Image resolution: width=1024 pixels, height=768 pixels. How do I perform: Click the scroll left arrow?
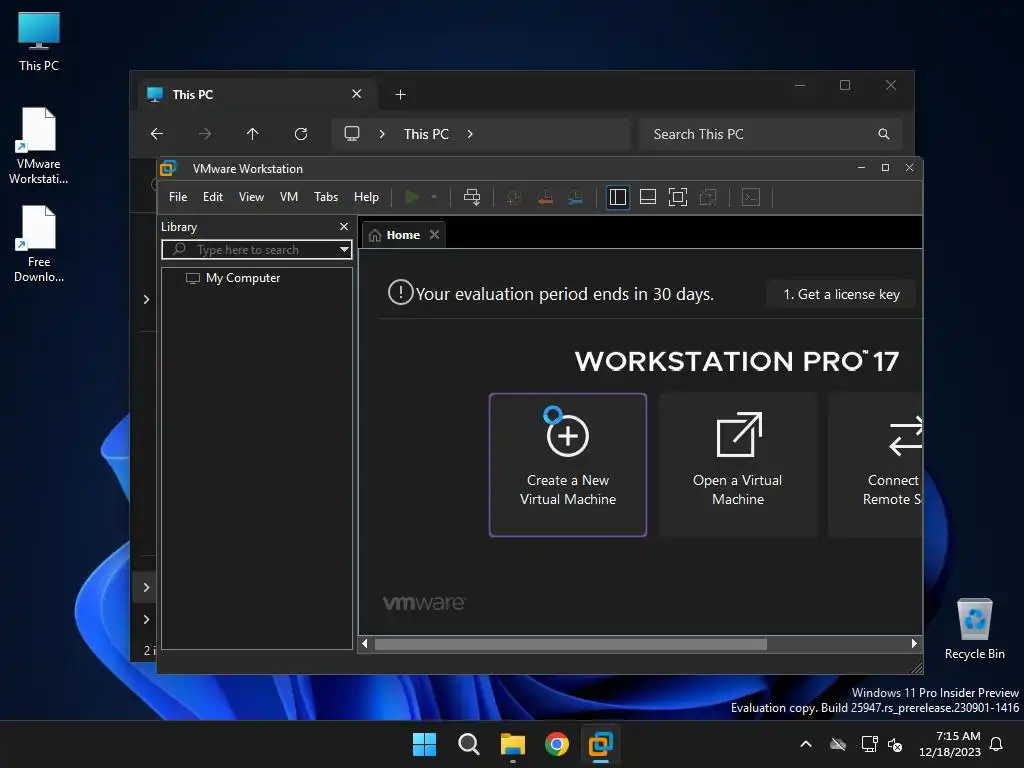coord(364,644)
